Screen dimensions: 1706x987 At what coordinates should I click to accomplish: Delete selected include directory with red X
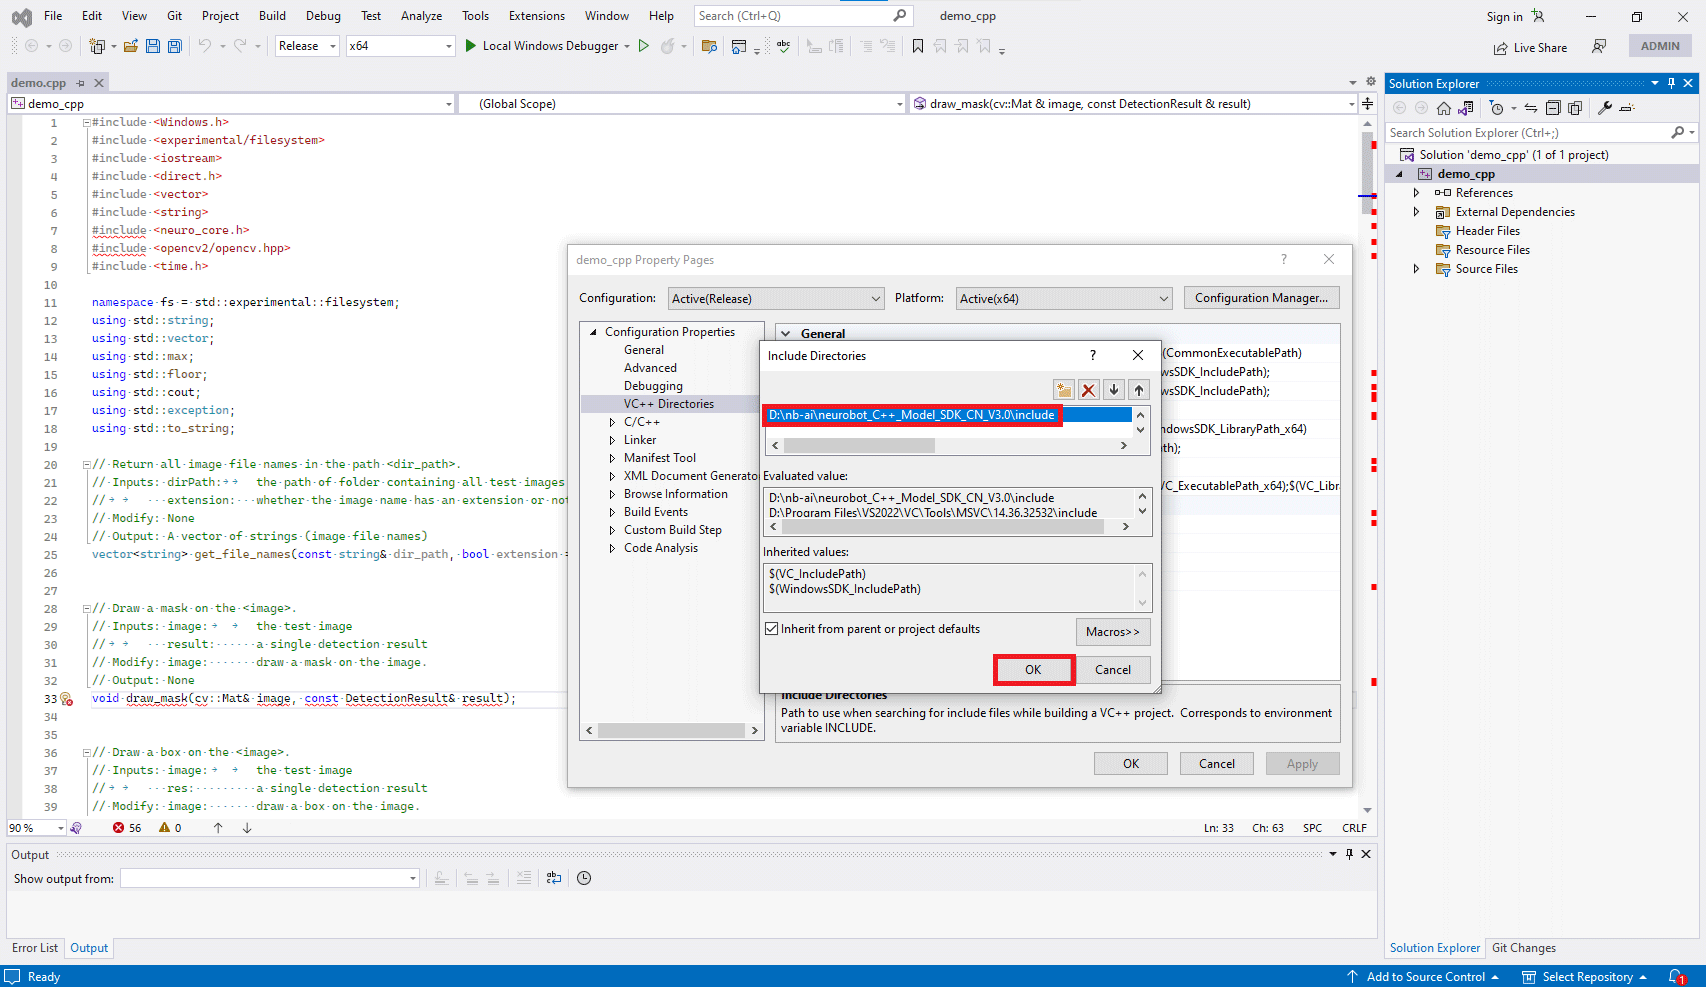coord(1089,390)
